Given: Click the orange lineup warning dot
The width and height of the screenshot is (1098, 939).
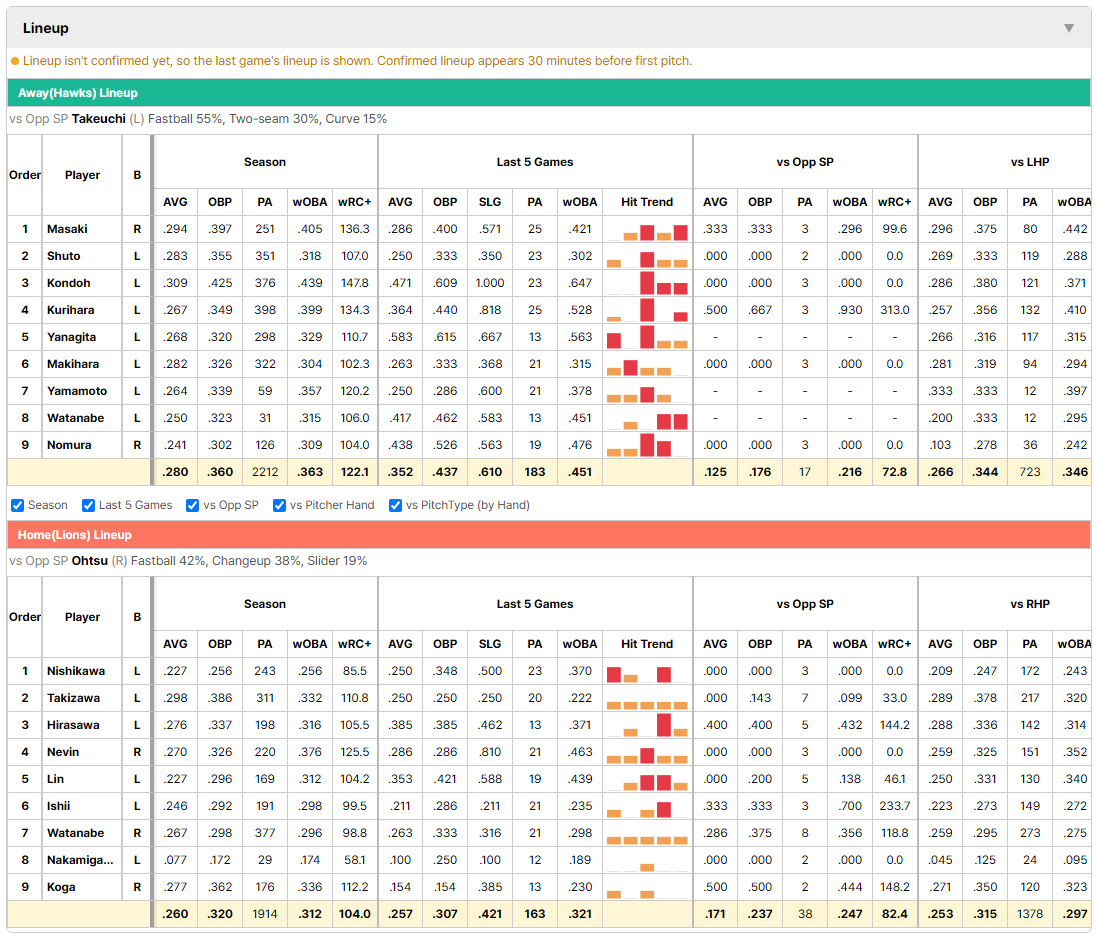Looking at the screenshot, I should point(15,62).
